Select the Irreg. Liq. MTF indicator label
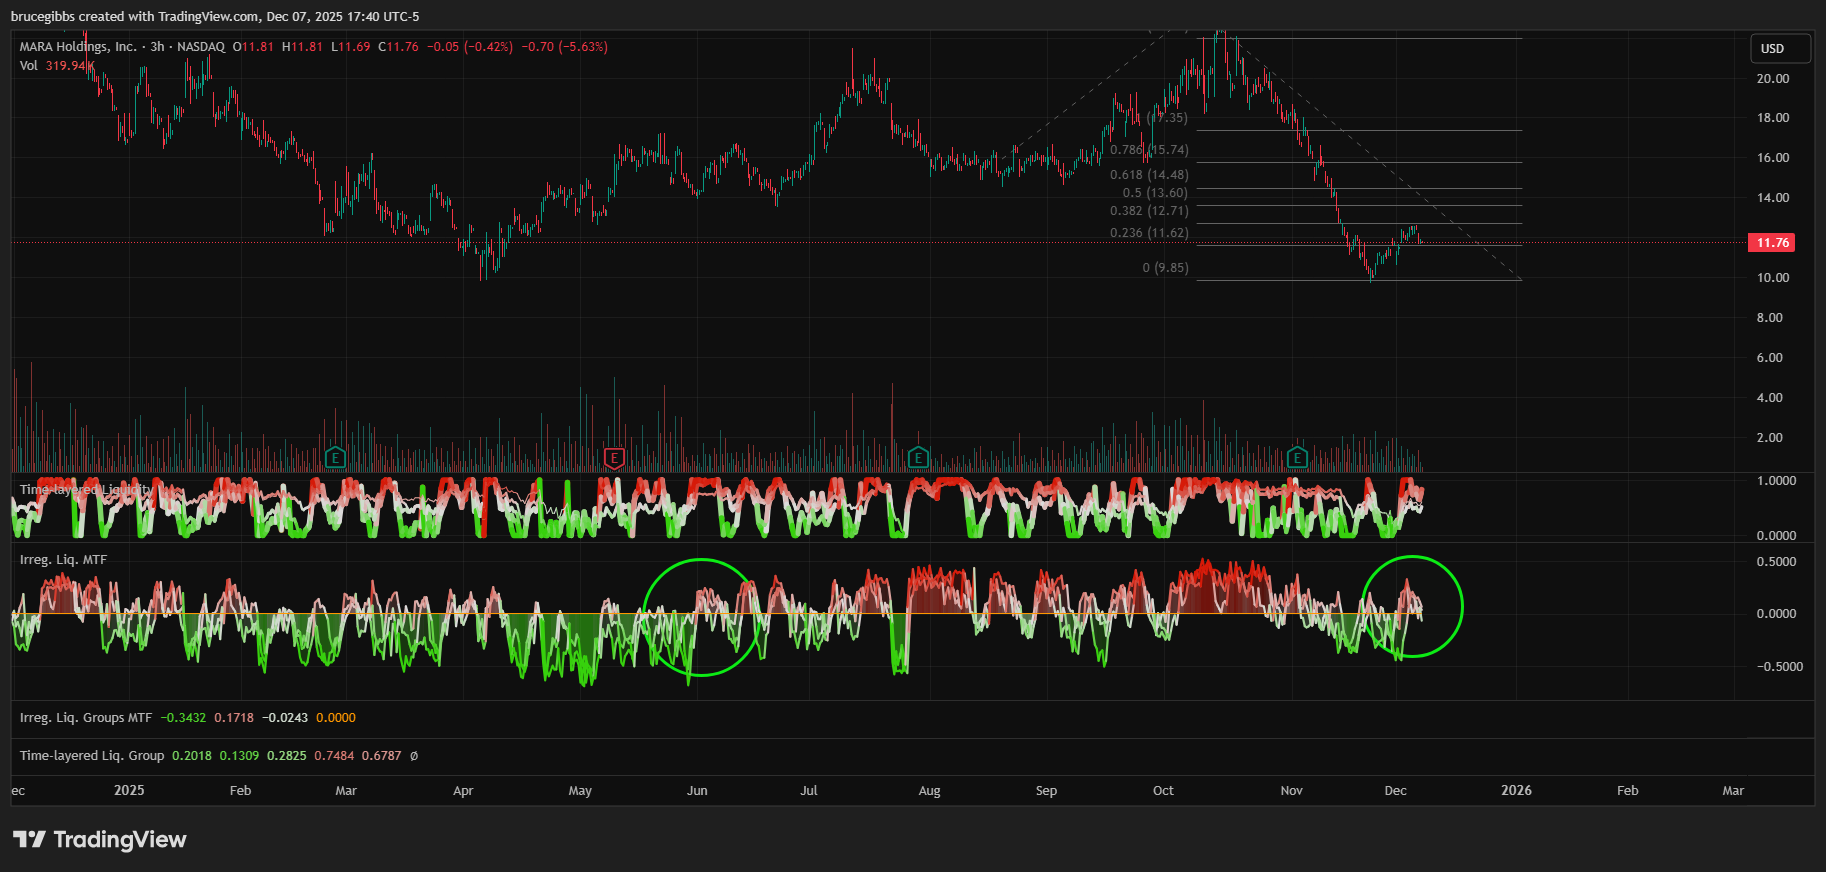The image size is (1826, 872). point(63,560)
